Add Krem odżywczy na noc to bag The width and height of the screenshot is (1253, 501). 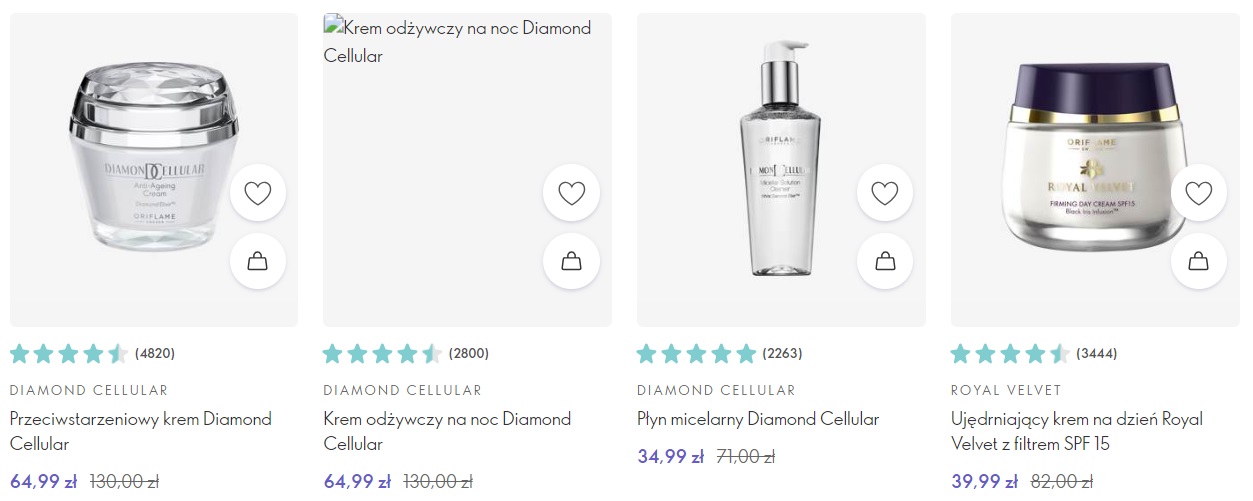click(571, 262)
